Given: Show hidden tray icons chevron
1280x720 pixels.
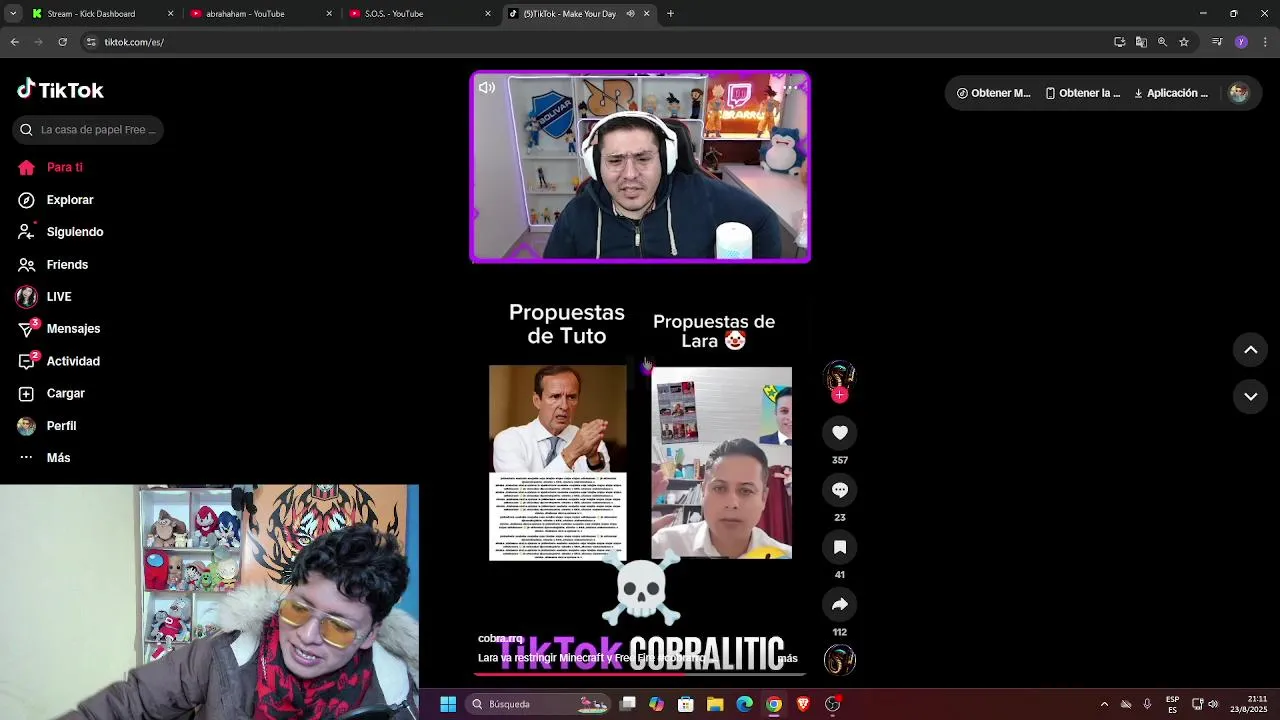Looking at the screenshot, I should click(x=1104, y=704).
